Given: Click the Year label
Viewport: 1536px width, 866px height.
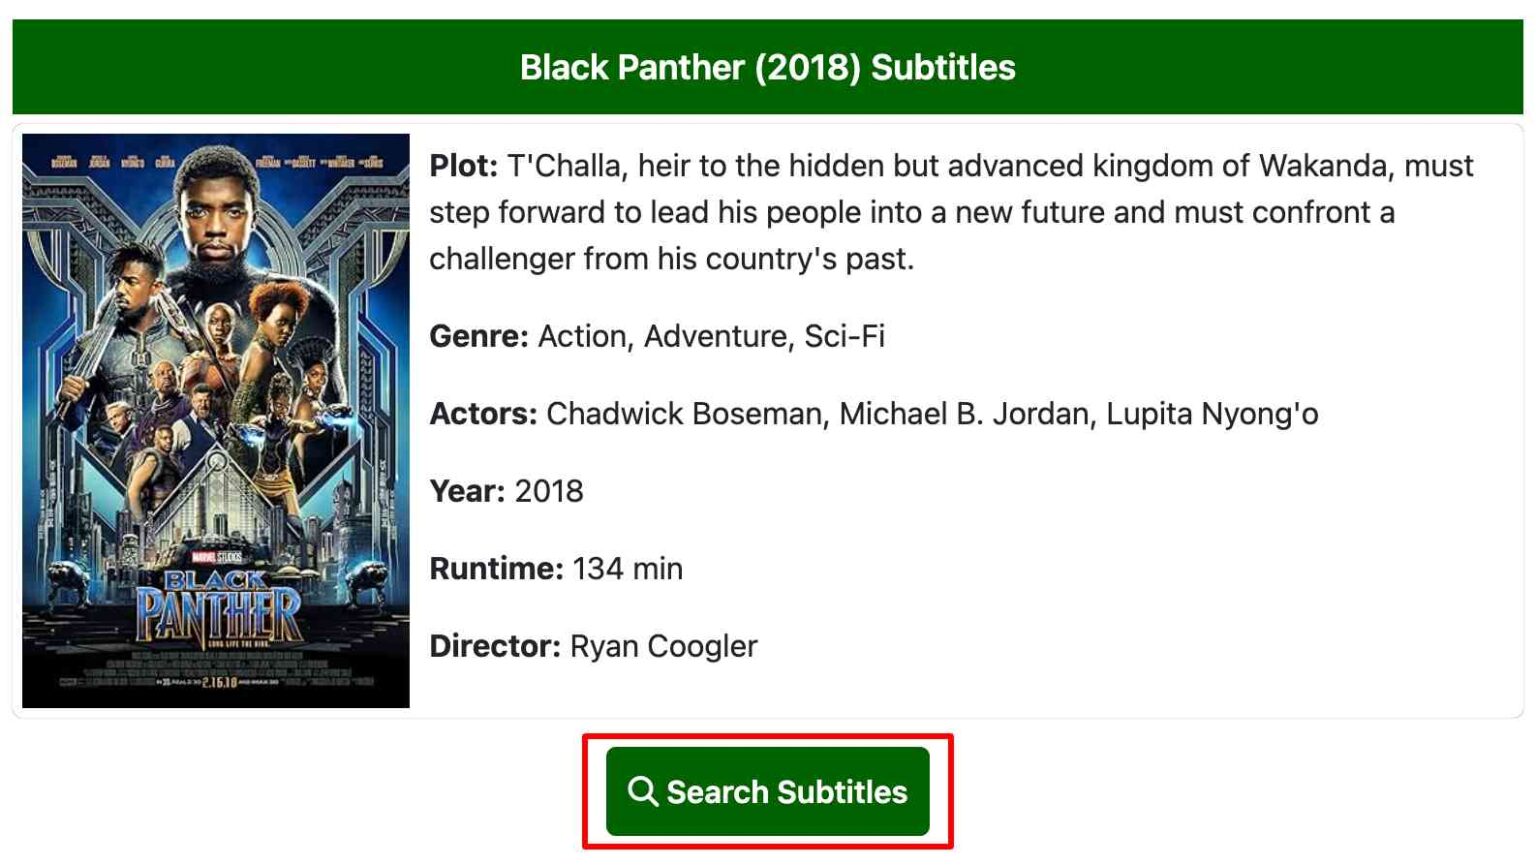Looking at the screenshot, I should pos(467,491).
